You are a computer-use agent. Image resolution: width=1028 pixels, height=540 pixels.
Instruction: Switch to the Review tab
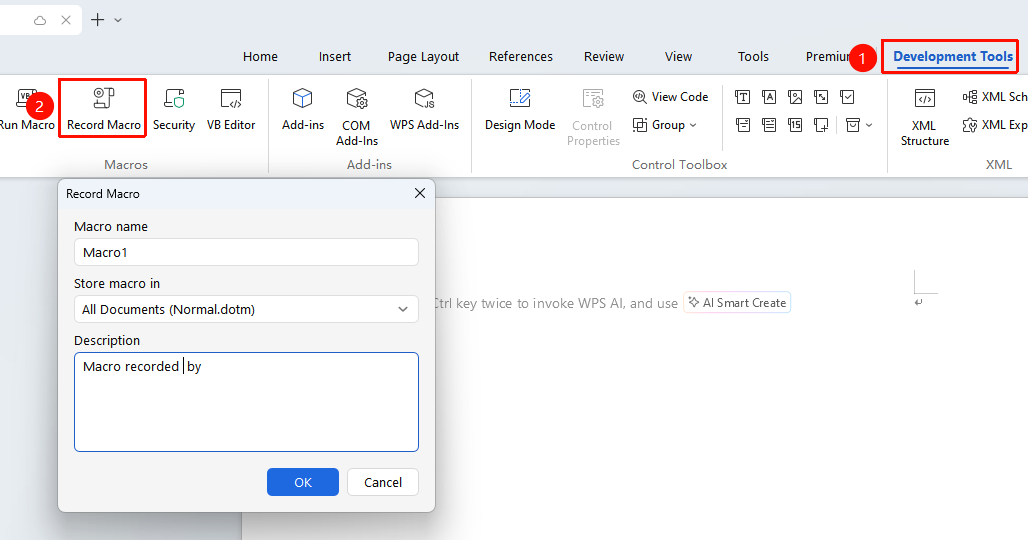[604, 56]
